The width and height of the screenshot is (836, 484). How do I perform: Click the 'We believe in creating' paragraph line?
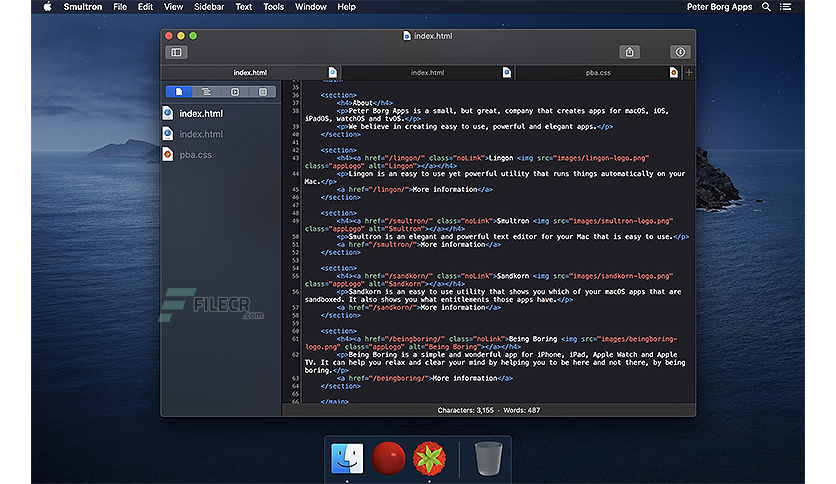pyautogui.click(x=475, y=127)
